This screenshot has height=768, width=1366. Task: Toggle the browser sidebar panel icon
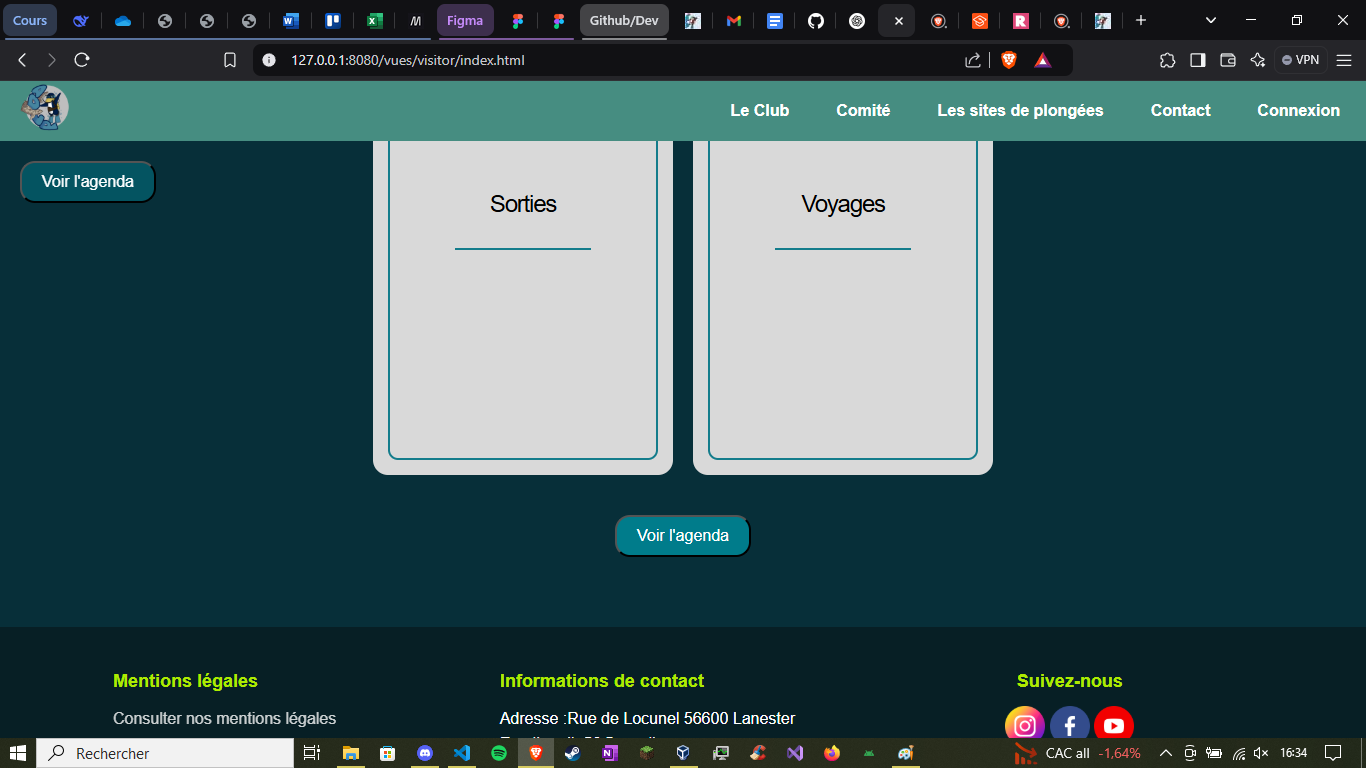pos(1197,59)
